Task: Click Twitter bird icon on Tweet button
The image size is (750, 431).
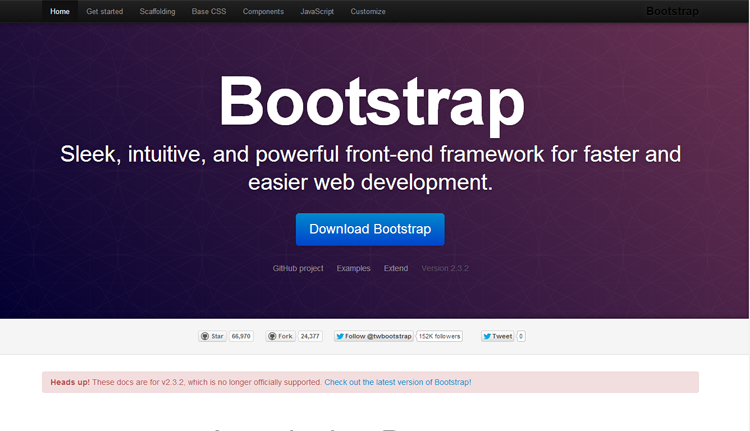Action: coord(487,336)
